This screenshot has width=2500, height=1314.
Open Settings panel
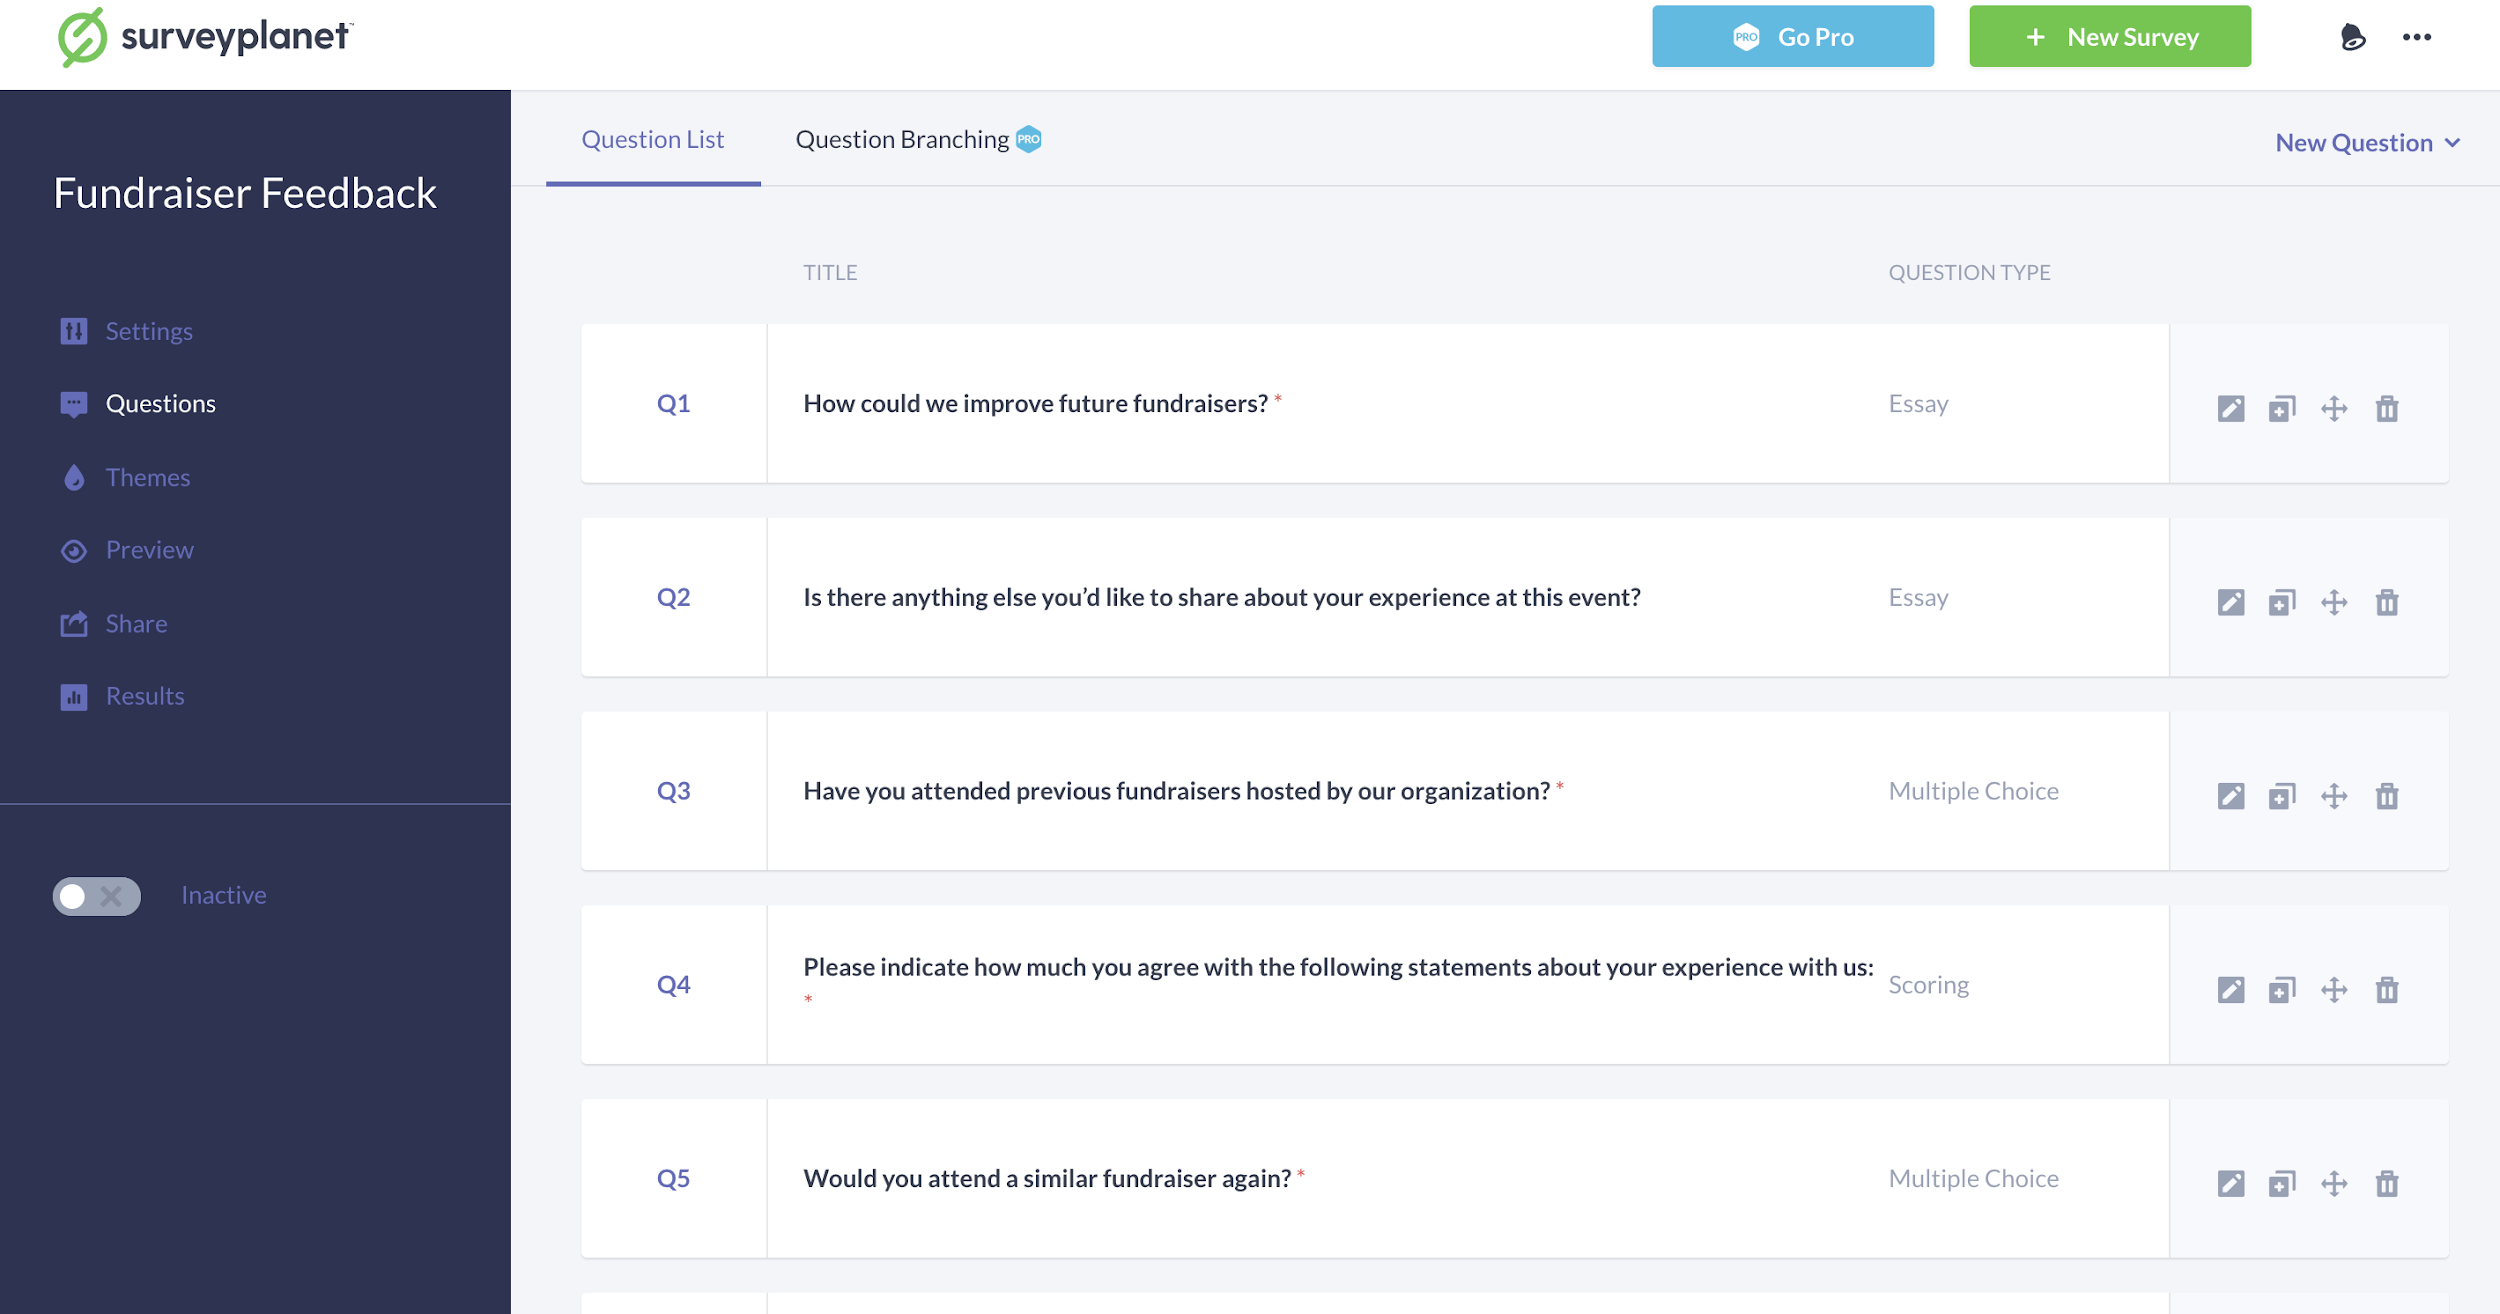150,331
